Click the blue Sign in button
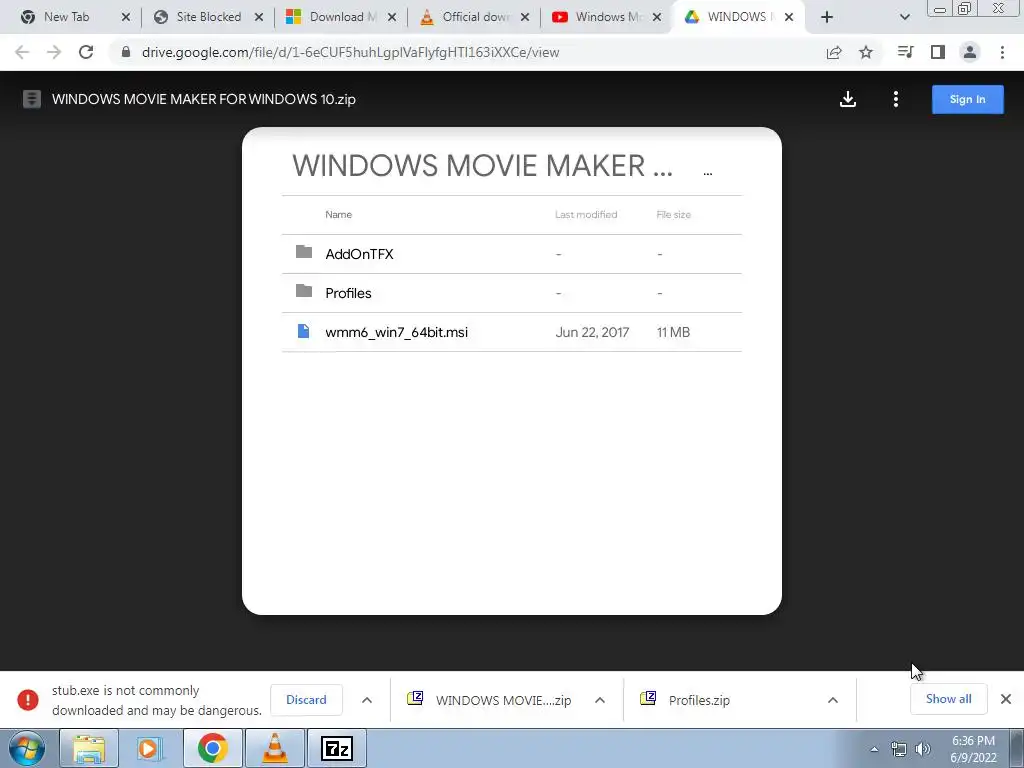This screenshot has height=768, width=1024. pos(967,99)
